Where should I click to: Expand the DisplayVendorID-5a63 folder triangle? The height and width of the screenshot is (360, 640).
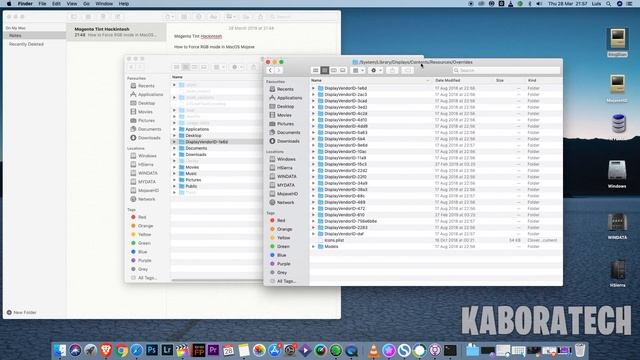coord(313,133)
